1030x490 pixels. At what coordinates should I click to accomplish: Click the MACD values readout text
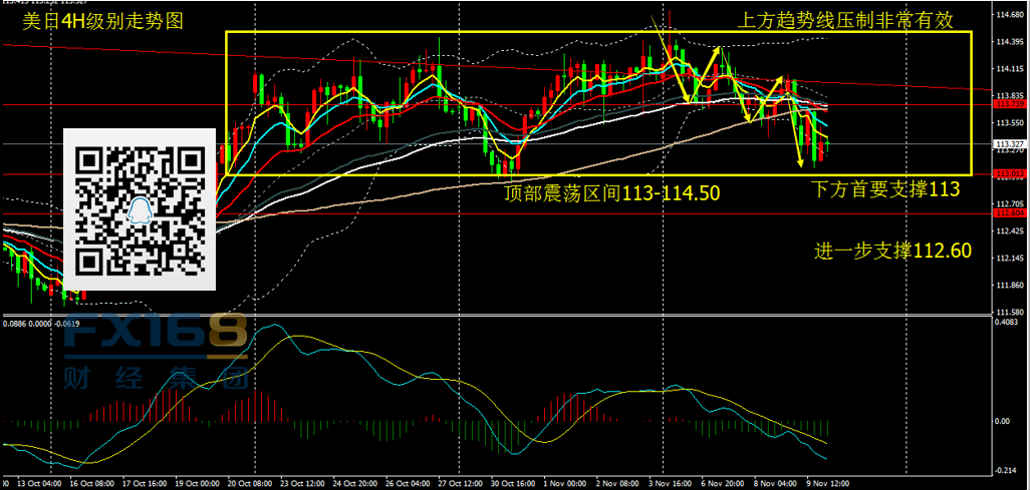click(41, 323)
